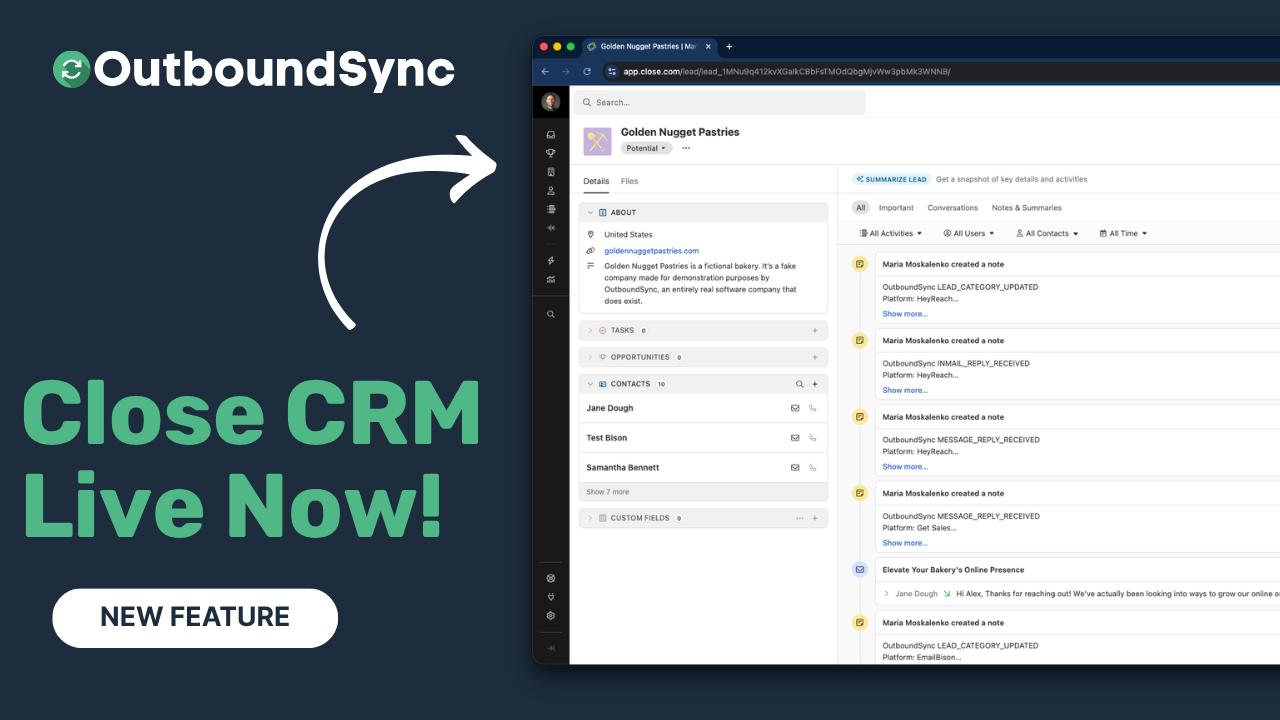1280x720 pixels.
Task: Toggle the All activities filter pill
Action: point(890,233)
